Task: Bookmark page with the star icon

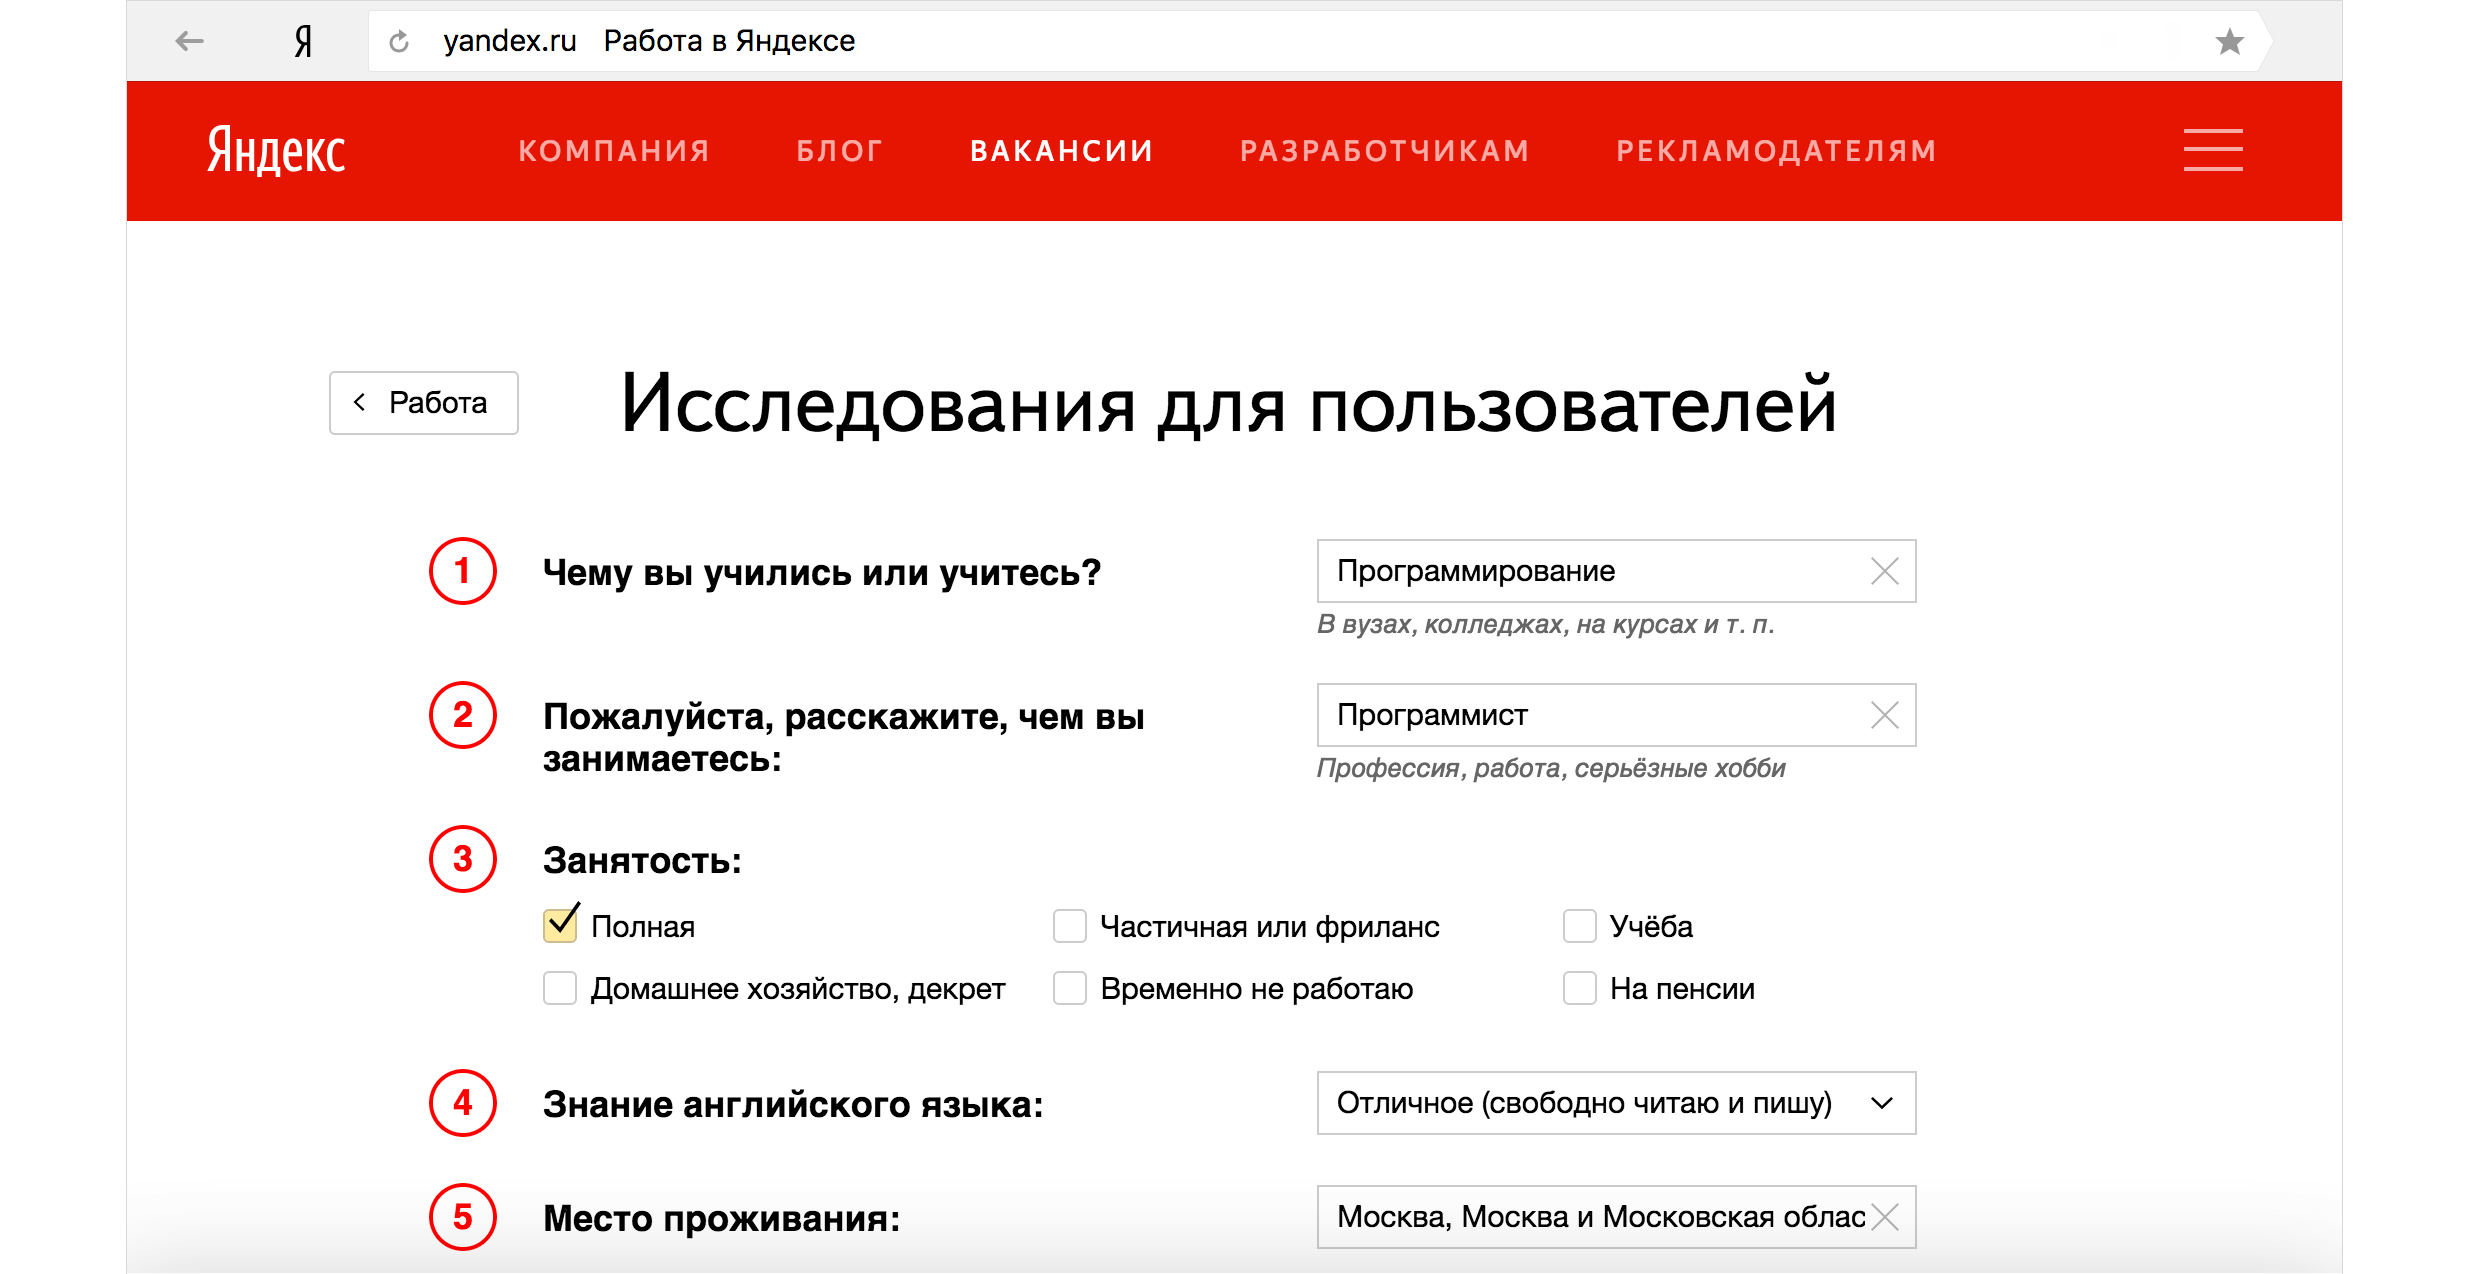Action: (x=2229, y=41)
